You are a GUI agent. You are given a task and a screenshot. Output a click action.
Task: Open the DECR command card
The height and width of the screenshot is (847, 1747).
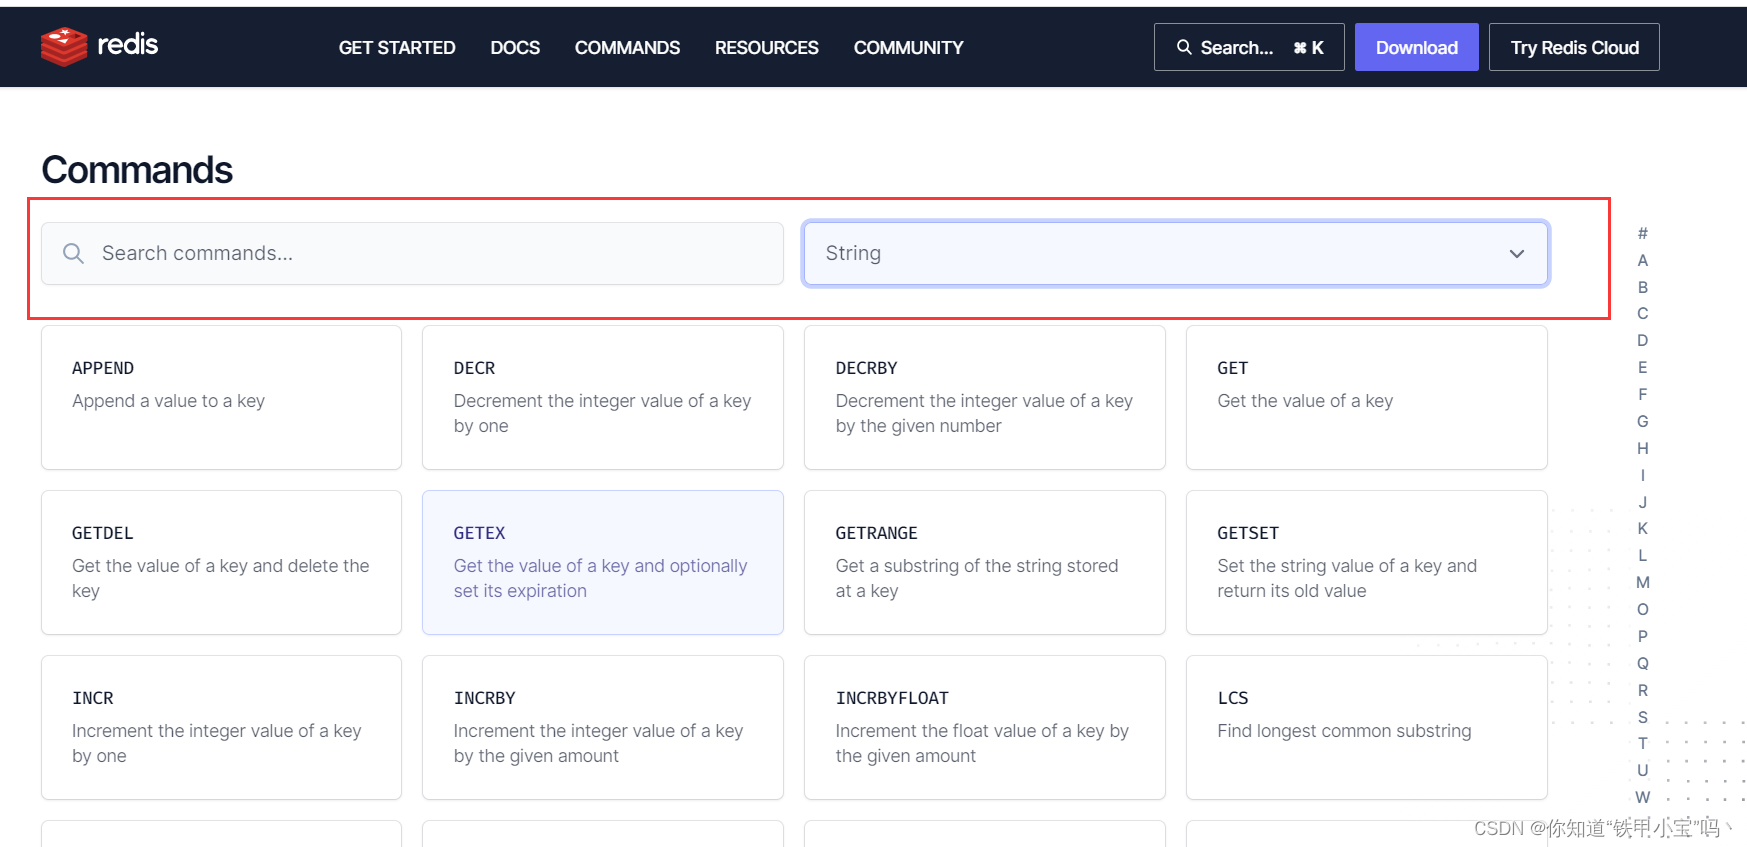coord(603,397)
